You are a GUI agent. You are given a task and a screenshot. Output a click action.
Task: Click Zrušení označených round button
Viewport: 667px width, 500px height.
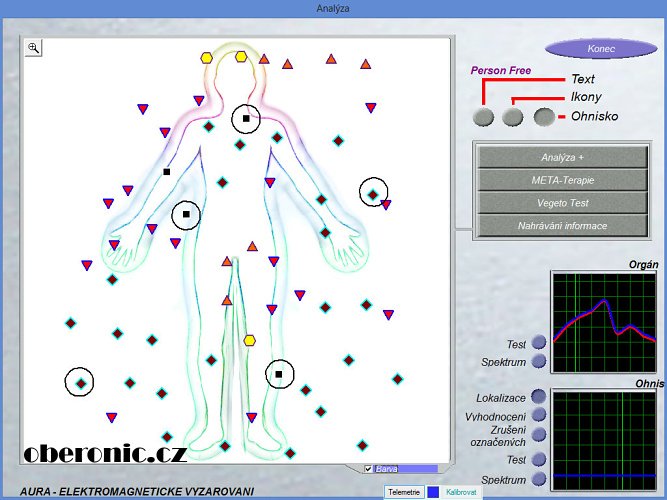(x=539, y=435)
